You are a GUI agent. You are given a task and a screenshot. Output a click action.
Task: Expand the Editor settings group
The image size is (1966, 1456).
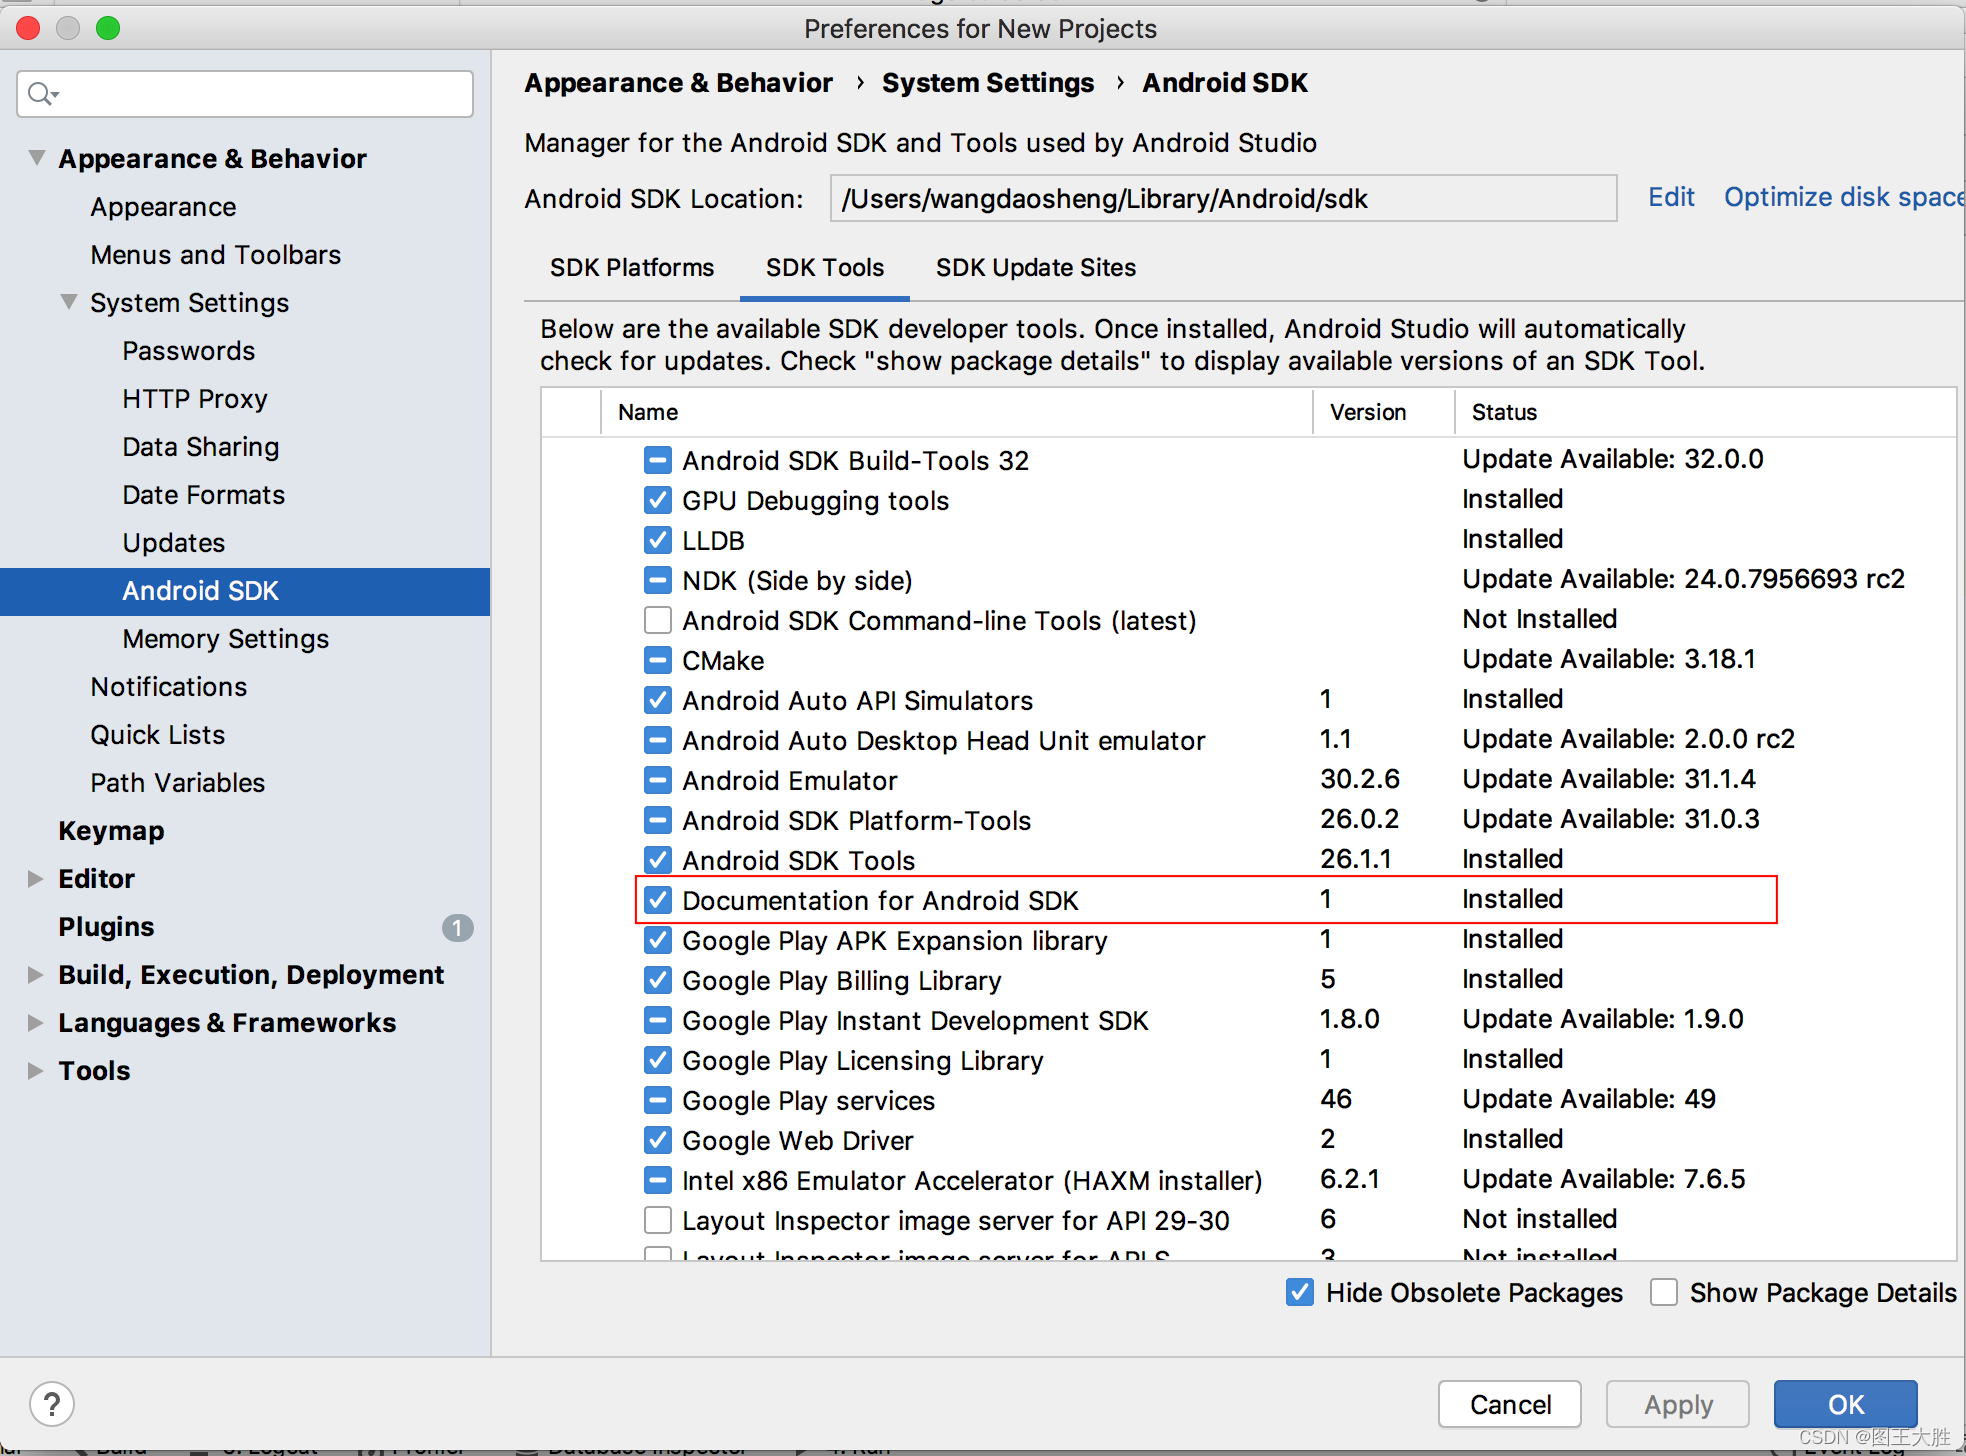[x=35, y=878]
